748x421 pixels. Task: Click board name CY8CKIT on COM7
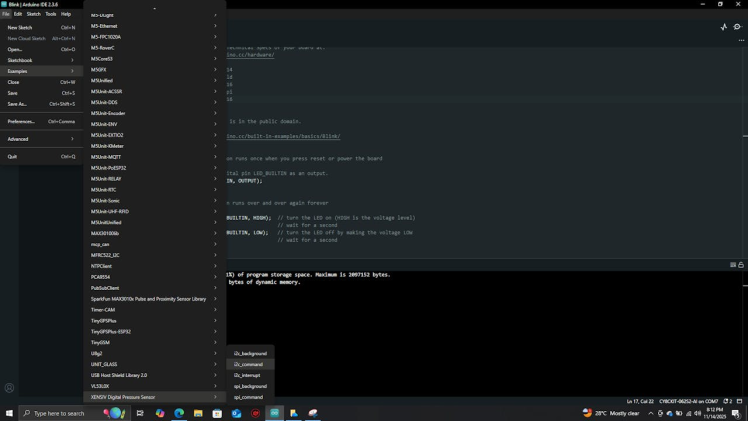[688, 401]
